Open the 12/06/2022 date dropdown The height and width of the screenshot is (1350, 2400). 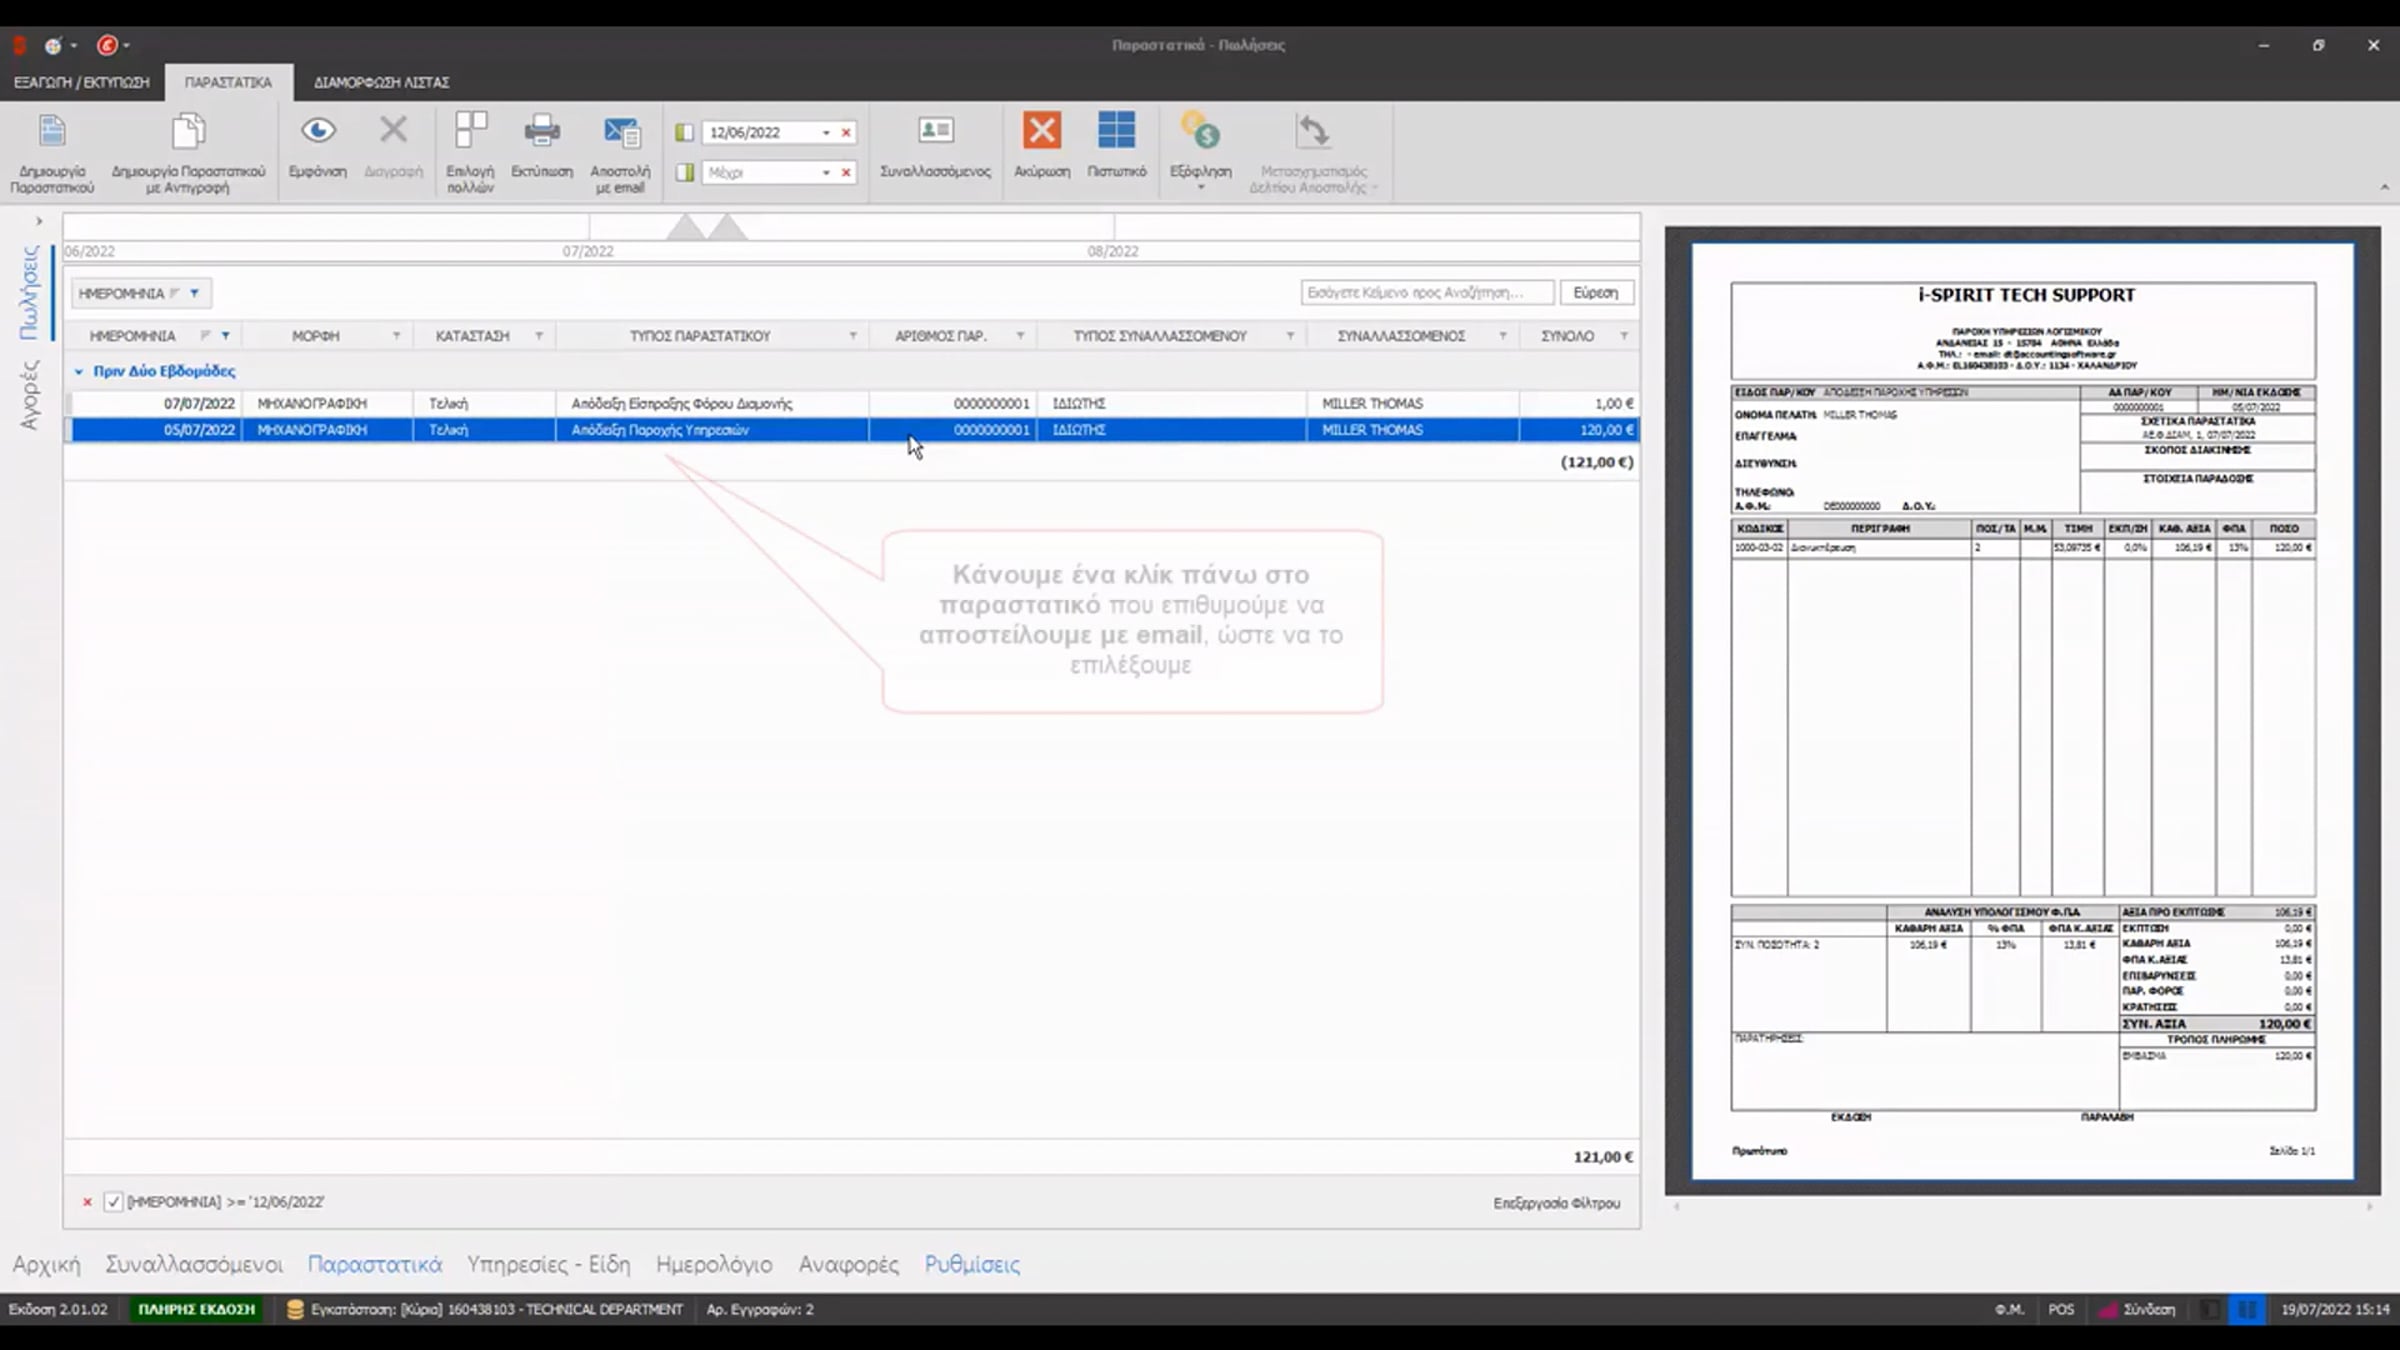tap(826, 133)
